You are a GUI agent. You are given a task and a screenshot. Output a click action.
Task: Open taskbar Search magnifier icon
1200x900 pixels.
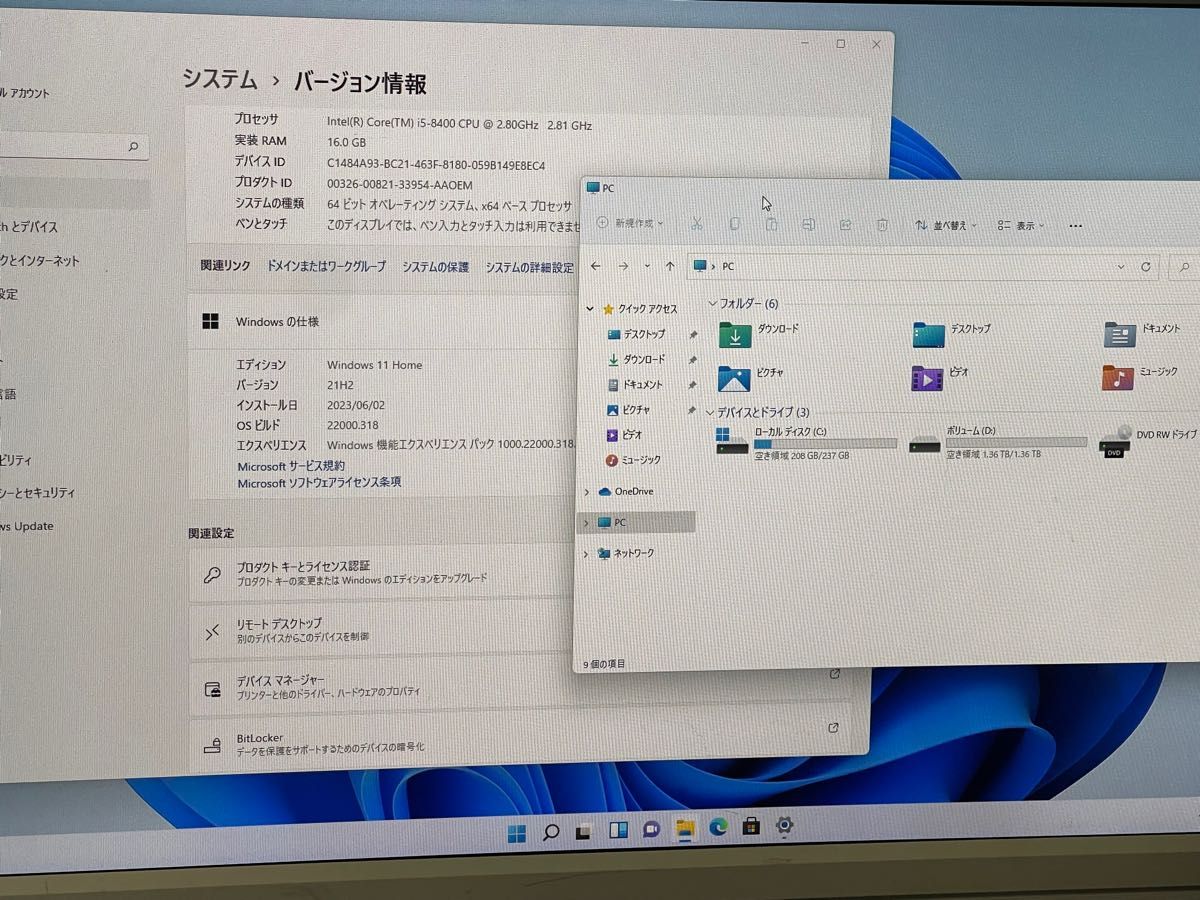click(551, 831)
